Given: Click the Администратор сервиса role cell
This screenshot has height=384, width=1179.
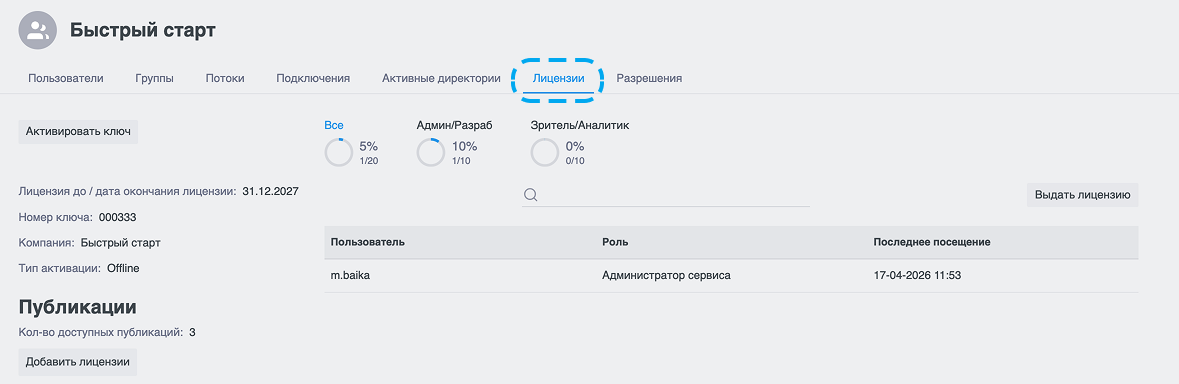Looking at the screenshot, I should [666, 276].
